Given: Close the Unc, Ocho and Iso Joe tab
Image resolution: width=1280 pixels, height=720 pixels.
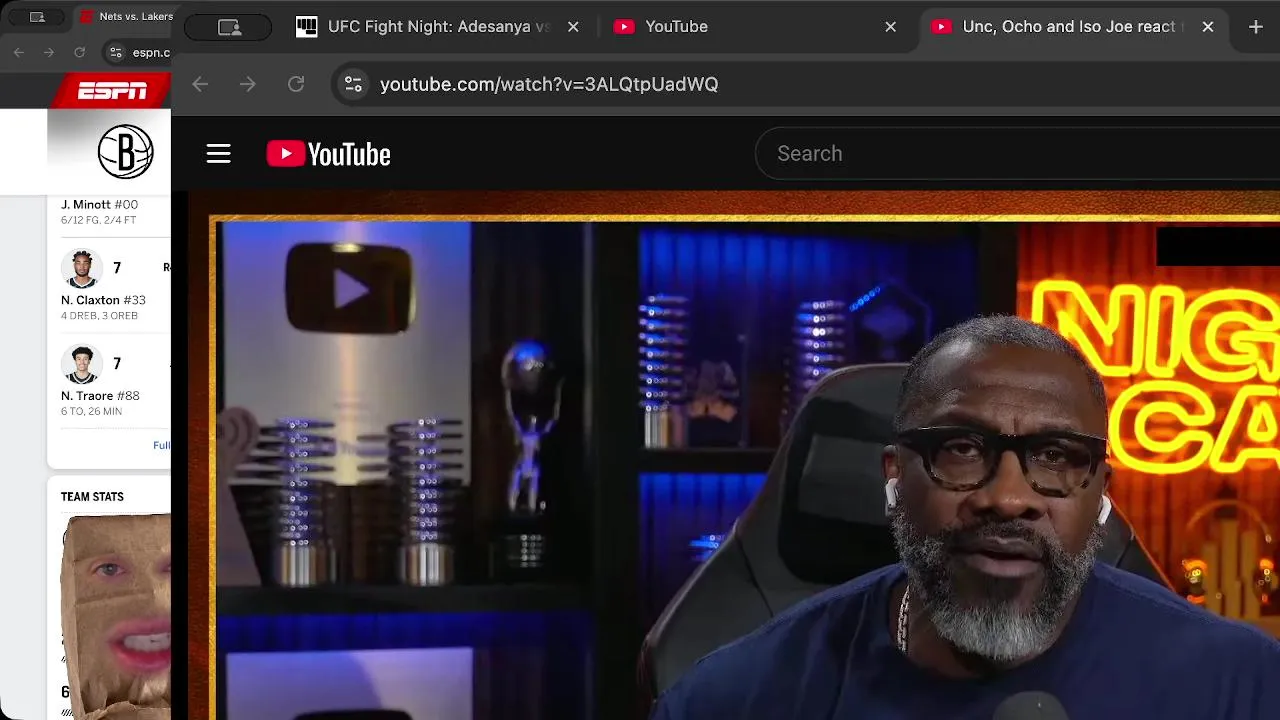Looking at the screenshot, I should pyautogui.click(x=1208, y=27).
